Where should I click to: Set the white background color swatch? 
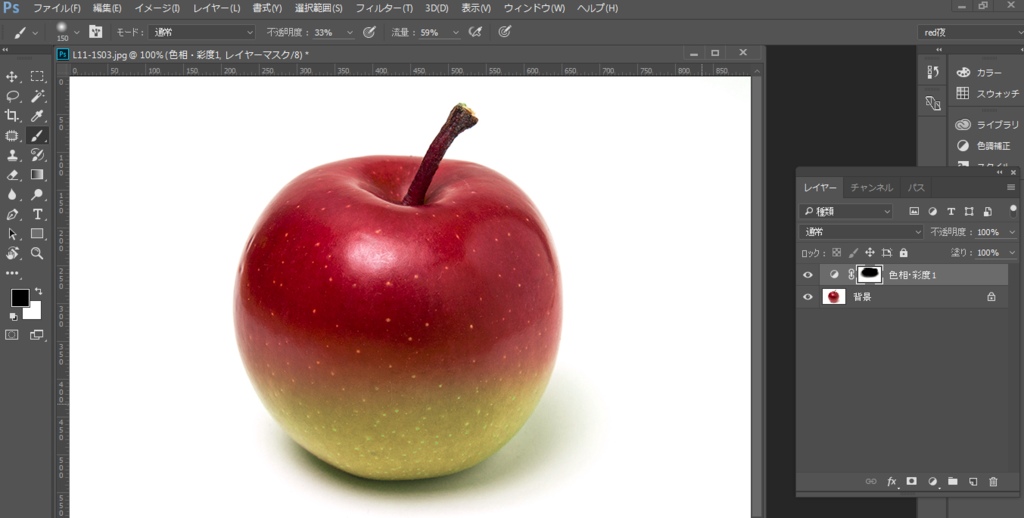click(x=34, y=312)
